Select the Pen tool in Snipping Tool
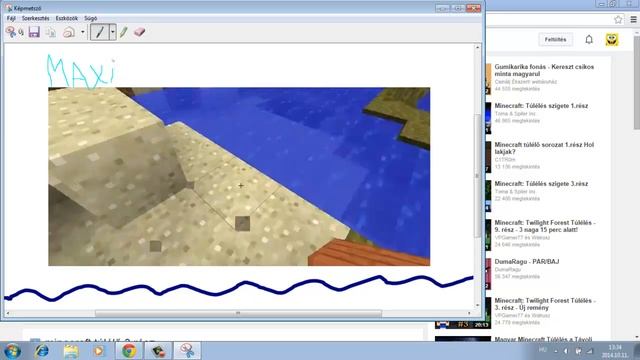 (x=100, y=32)
